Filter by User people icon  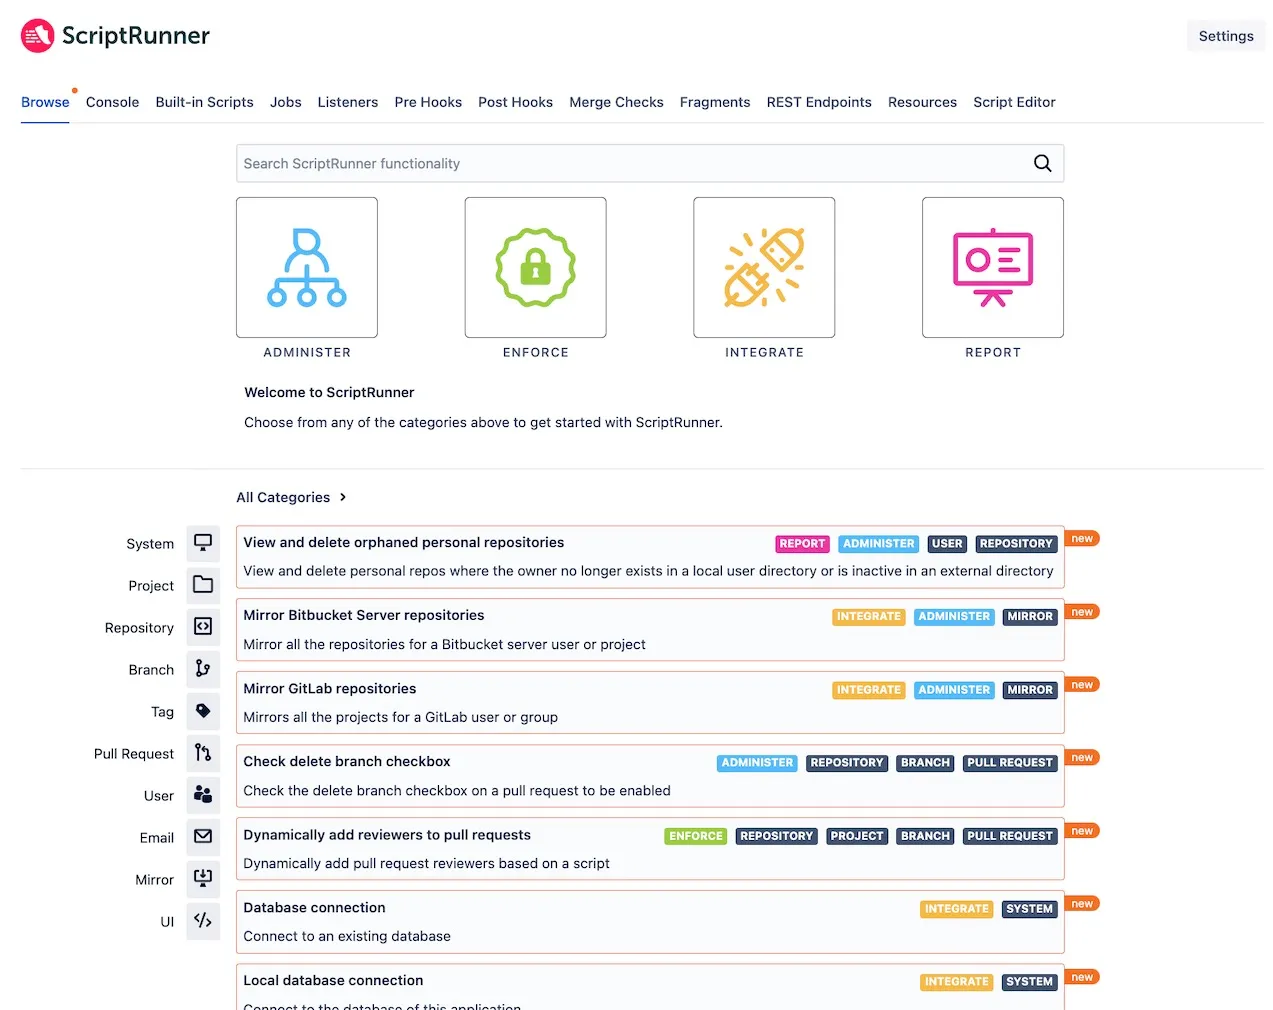click(203, 795)
